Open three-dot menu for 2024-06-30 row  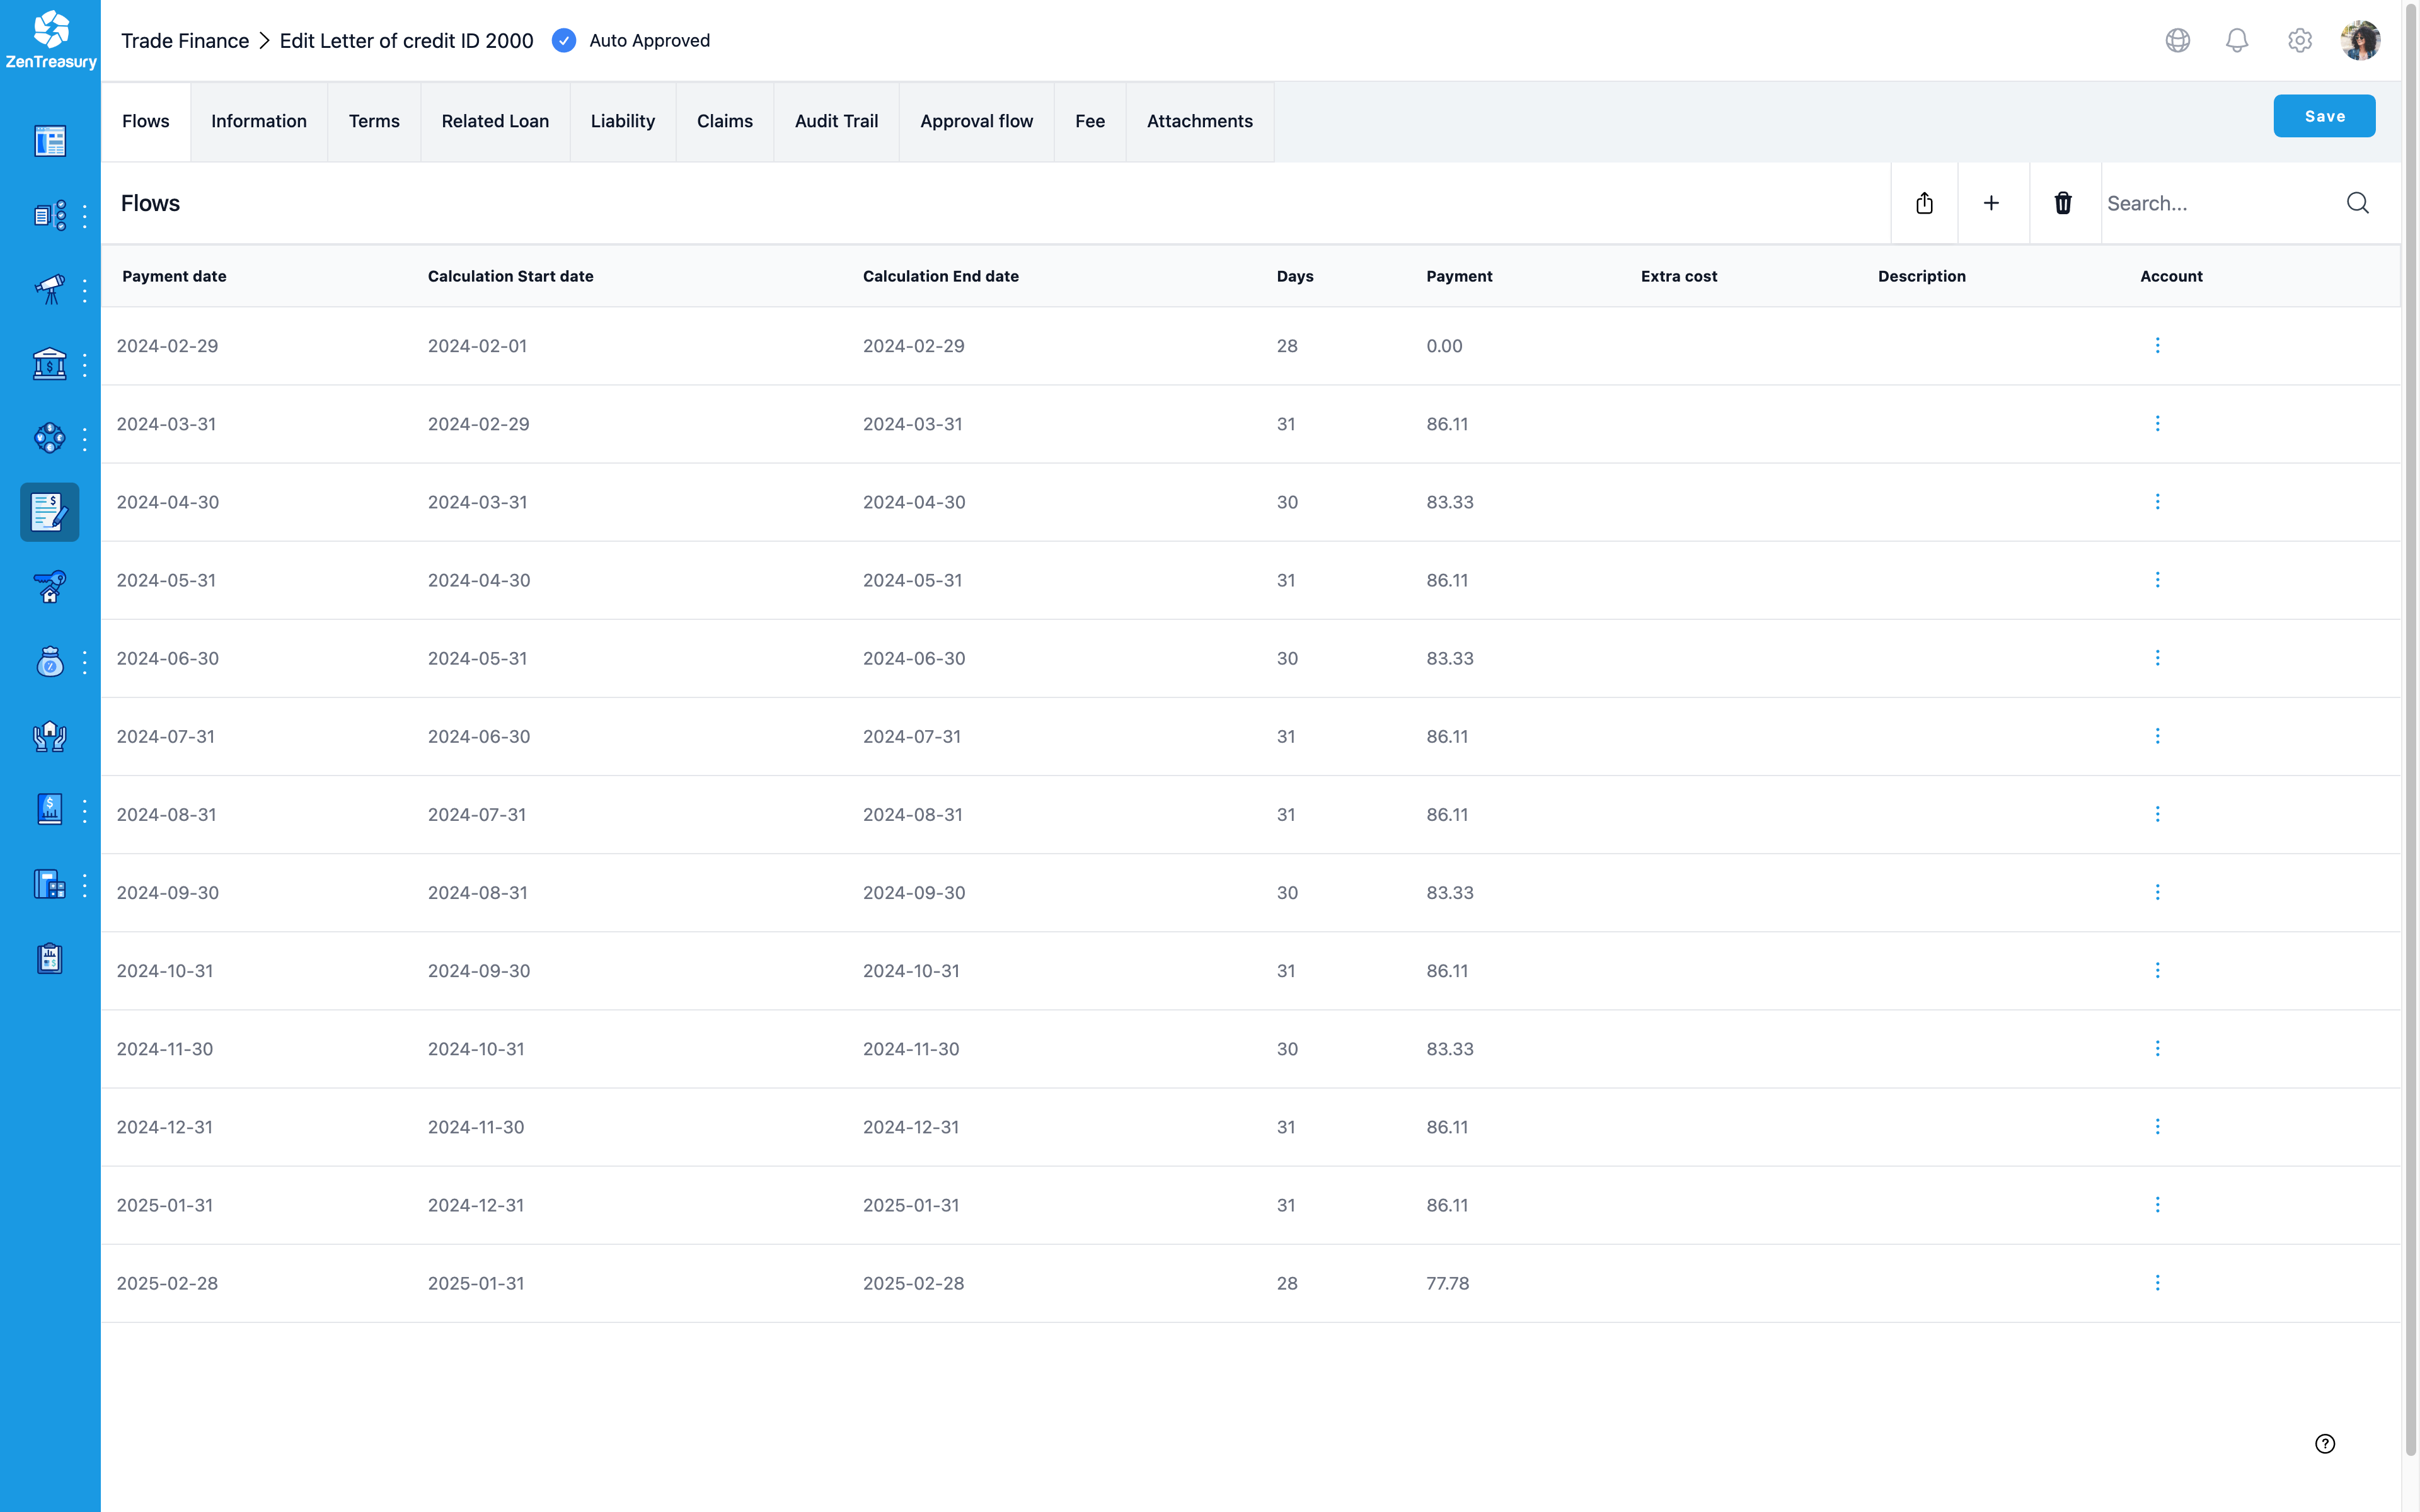pos(2157,658)
